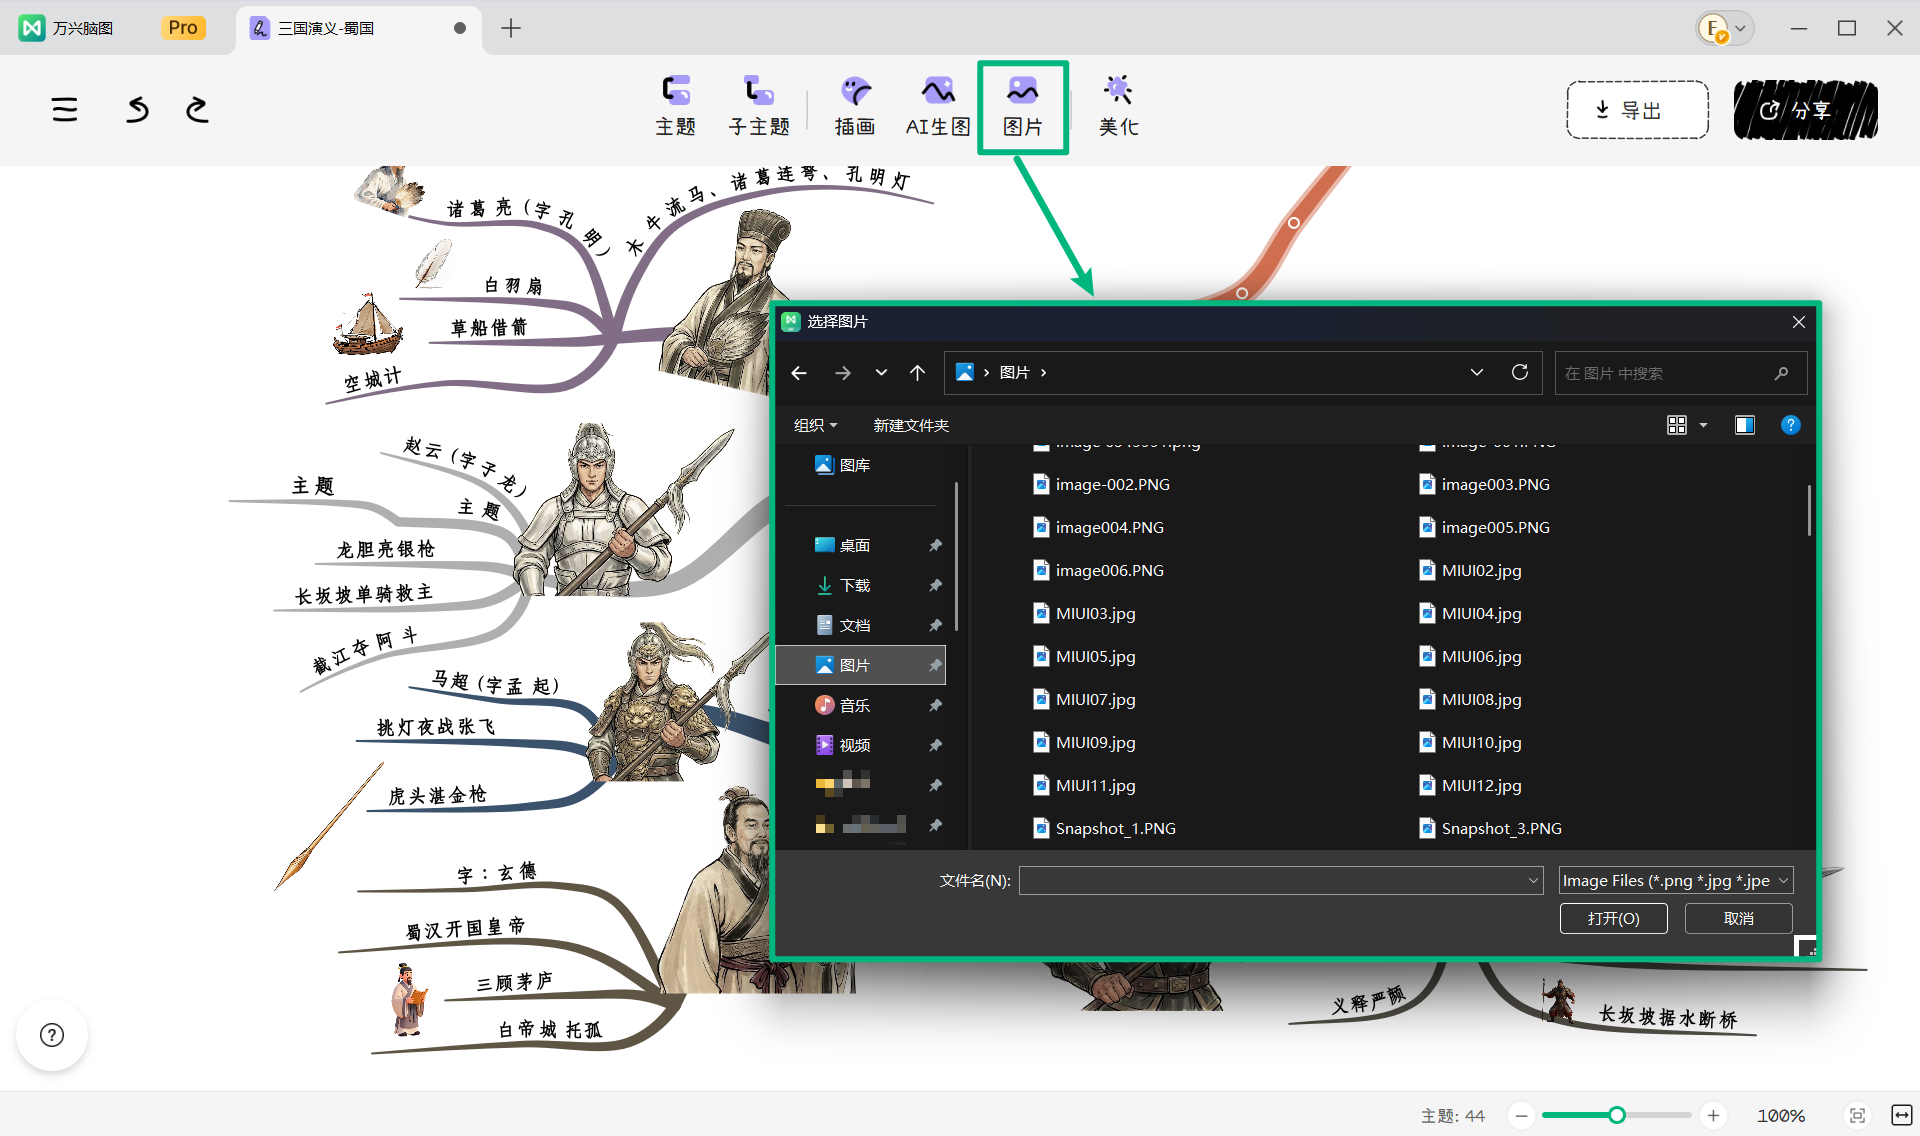Expand the address bar history dropdown
The image size is (1920, 1136).
click(1477, 373)
